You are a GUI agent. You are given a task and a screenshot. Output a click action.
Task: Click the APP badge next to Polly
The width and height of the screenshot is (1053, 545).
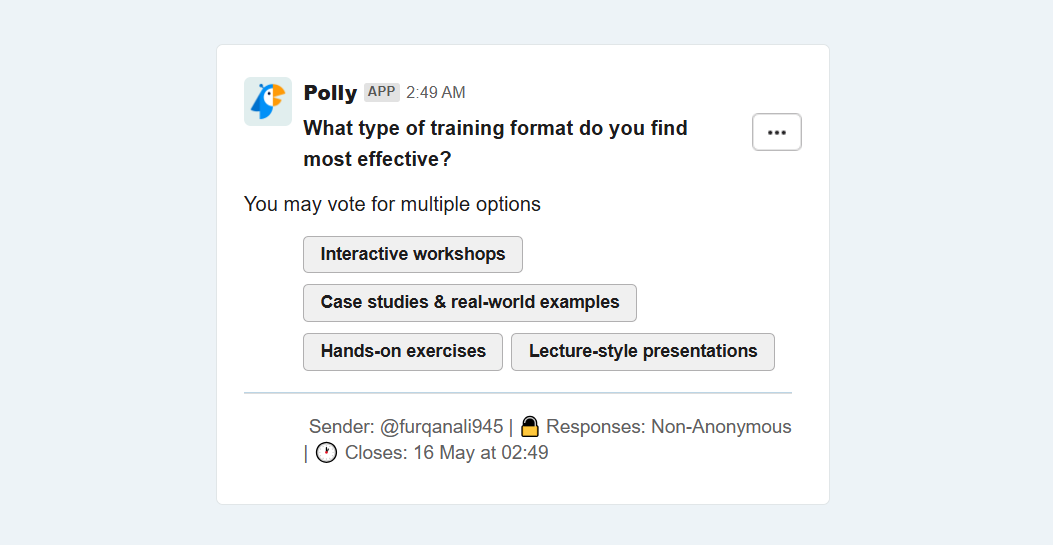point(381,92)
